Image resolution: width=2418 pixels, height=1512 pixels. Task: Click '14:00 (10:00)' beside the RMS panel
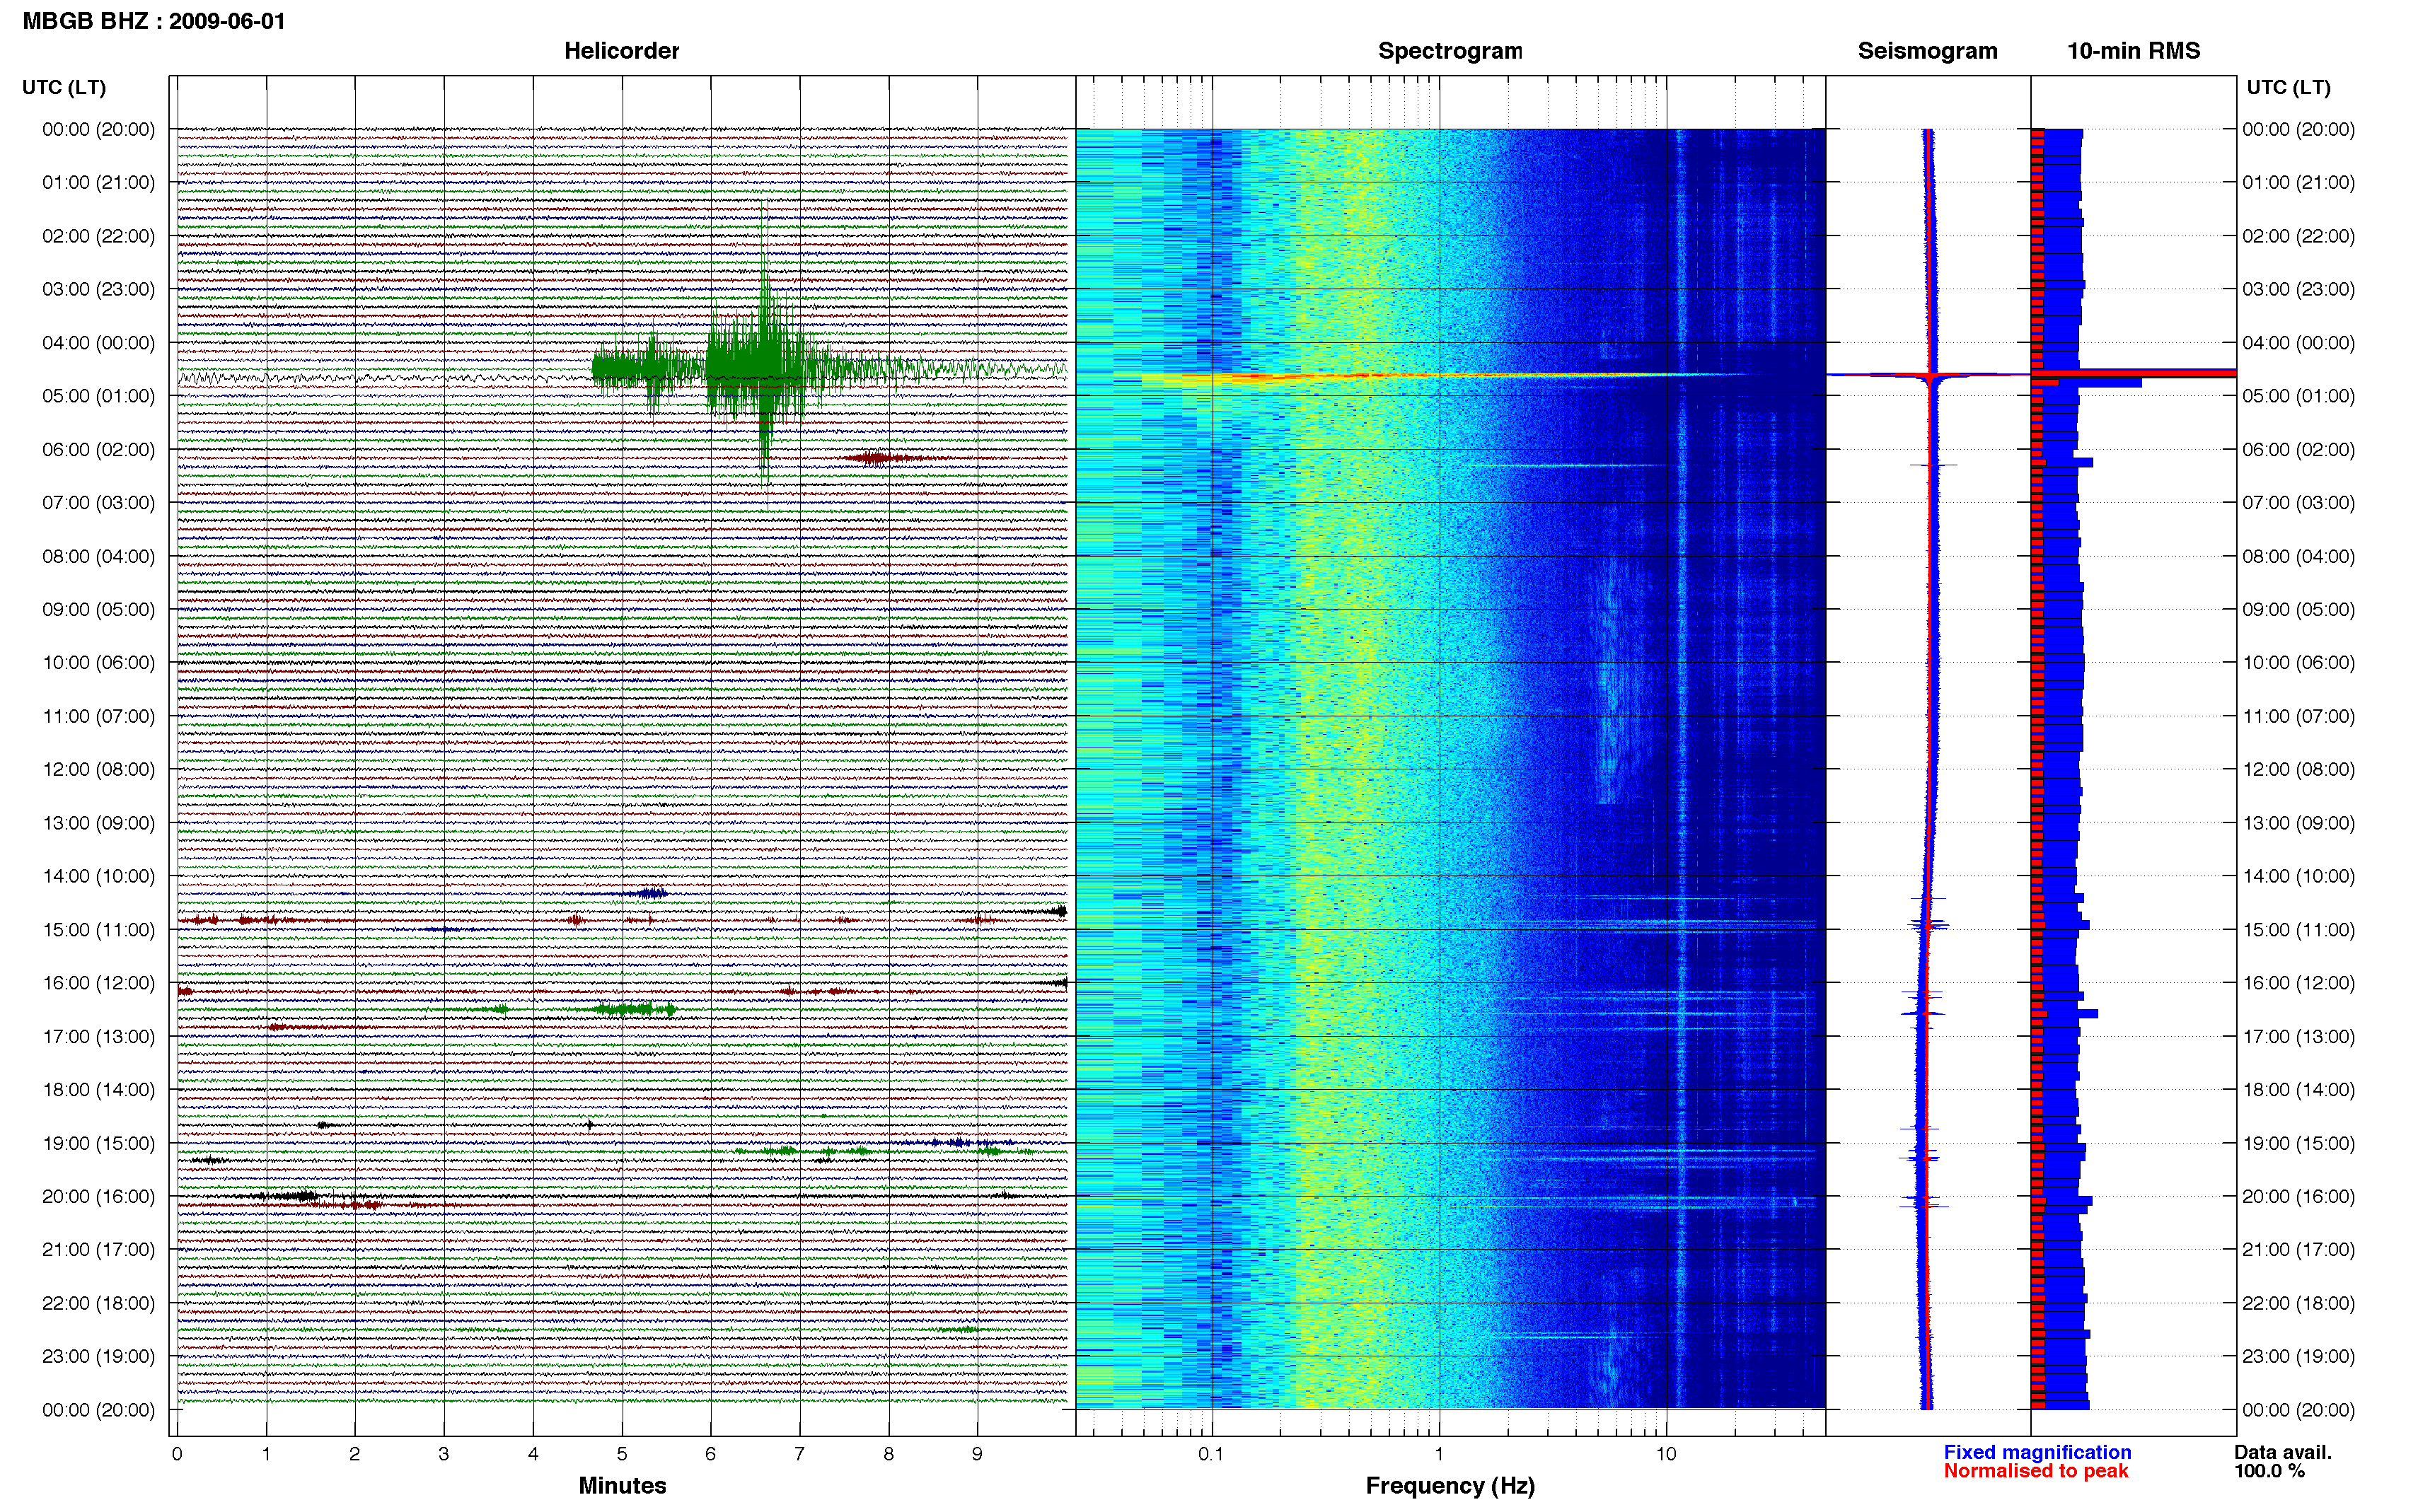(x=2298, y=876)
